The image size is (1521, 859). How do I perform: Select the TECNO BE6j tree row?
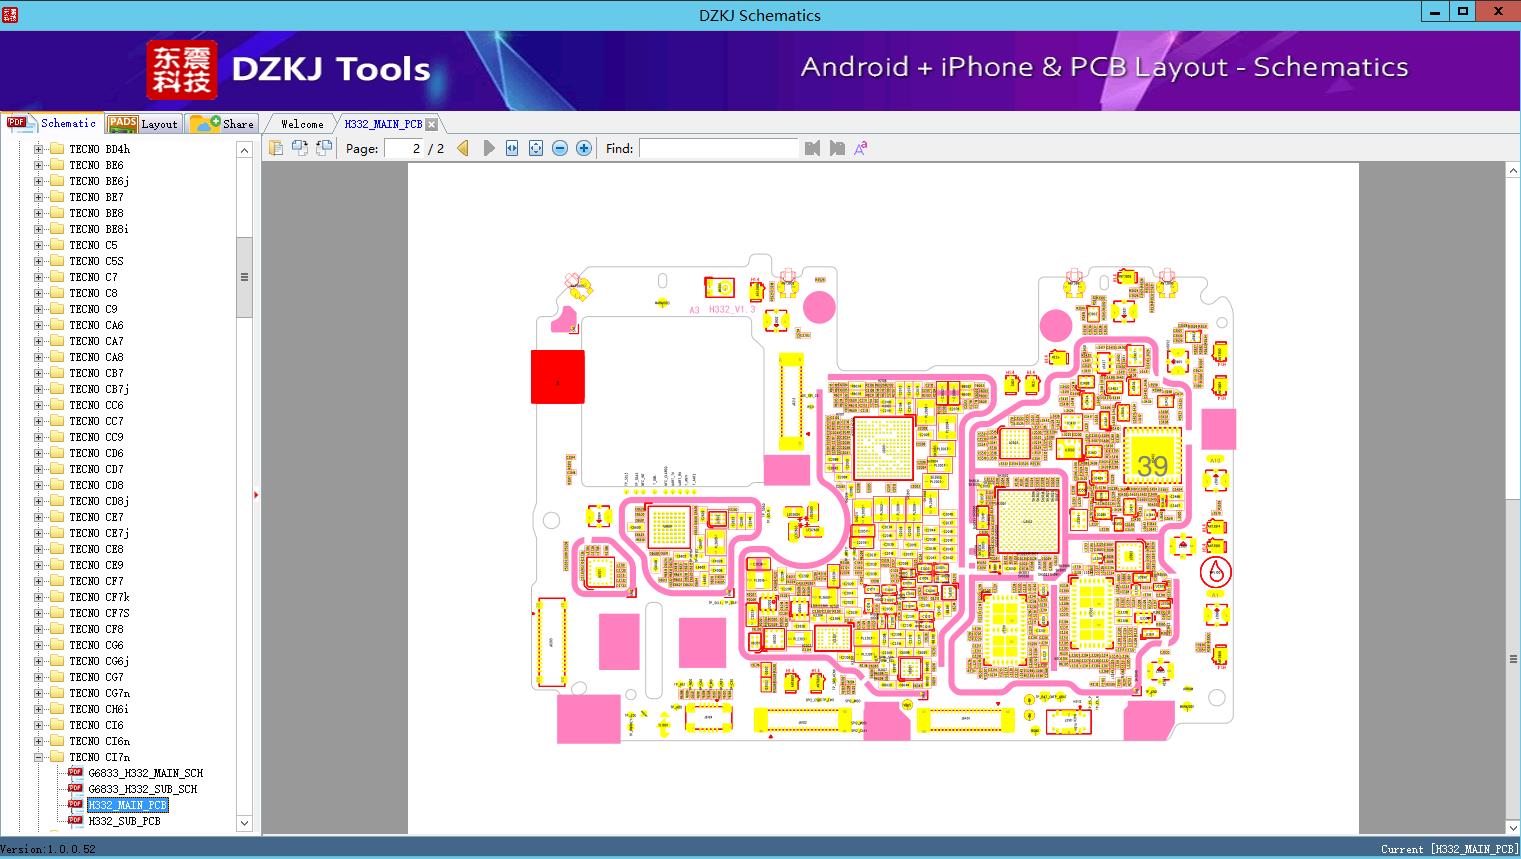point(99,181)
